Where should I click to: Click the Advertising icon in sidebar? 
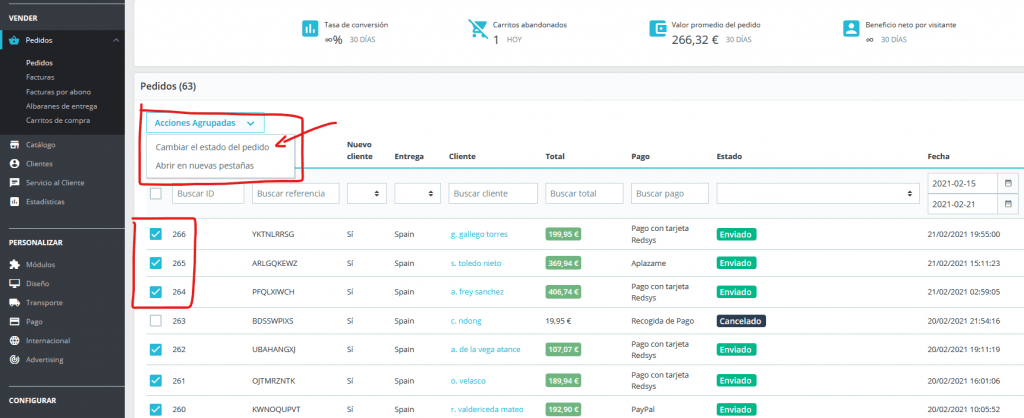pos(14,359)
